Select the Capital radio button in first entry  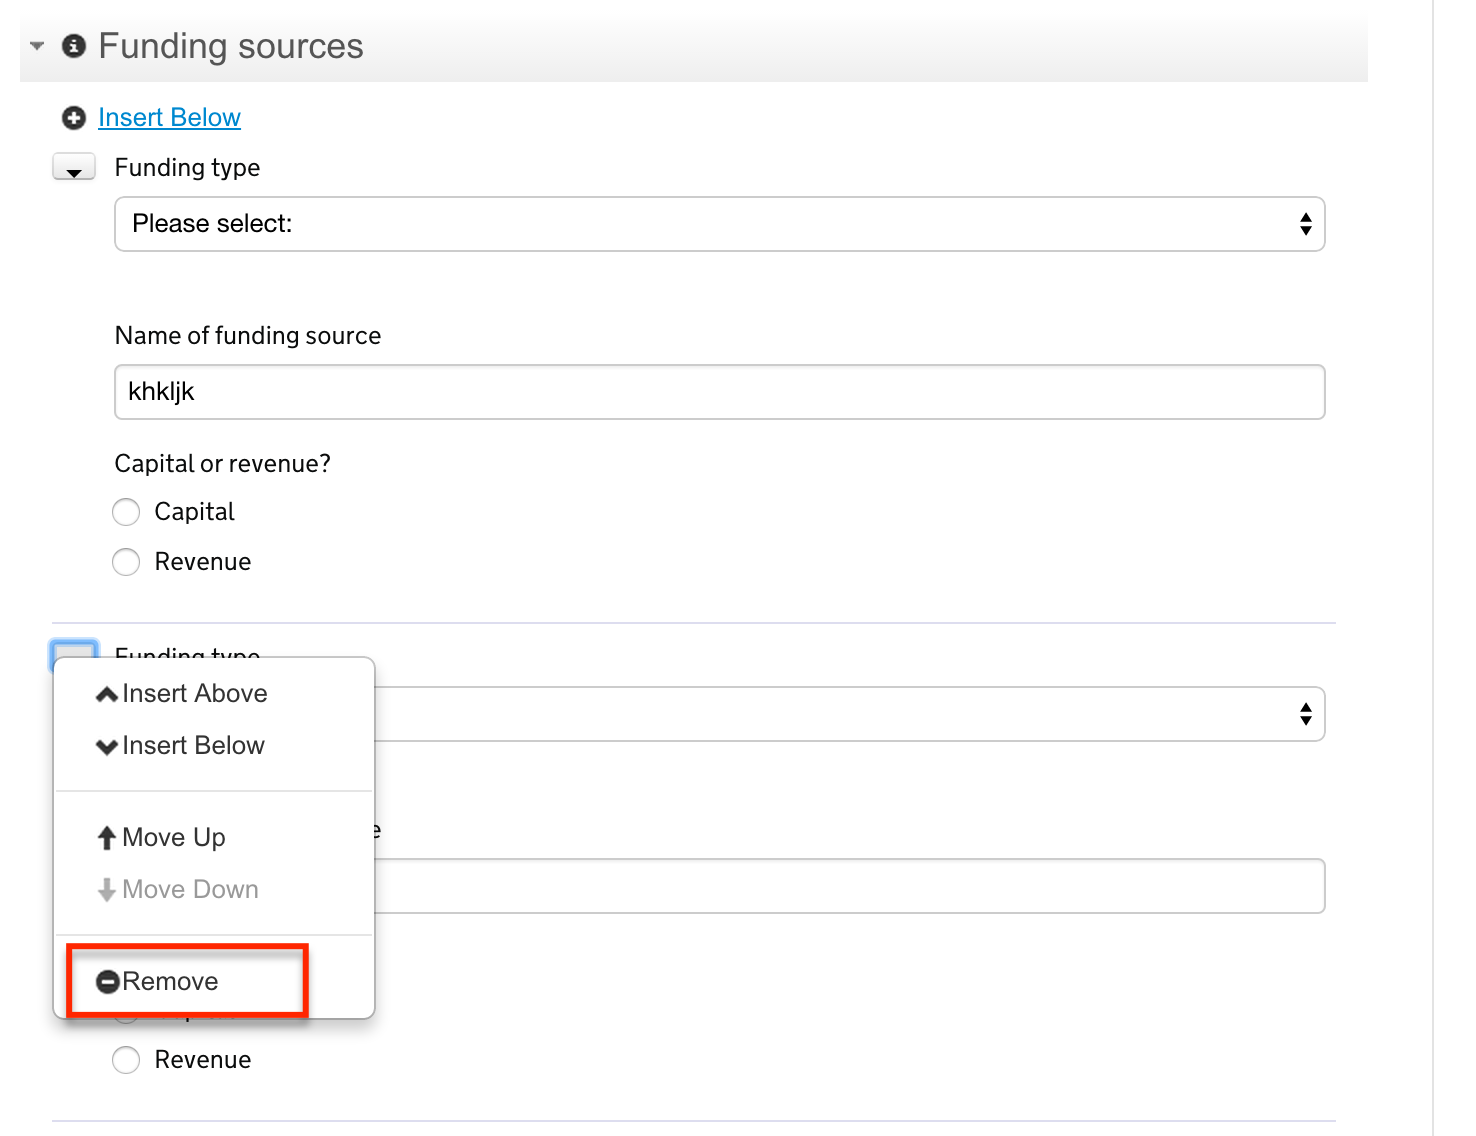point(126,512)
